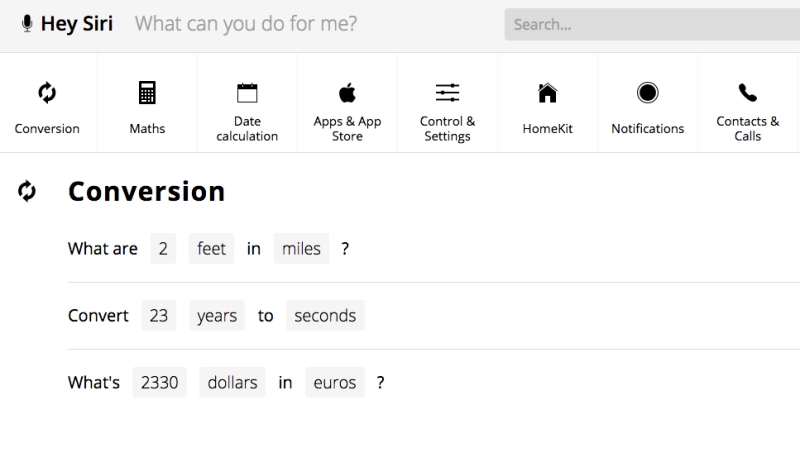Click the "years" unit option

coord(217,316)
